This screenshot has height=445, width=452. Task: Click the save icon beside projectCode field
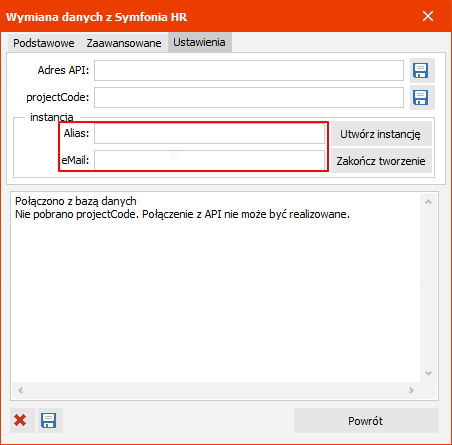point(422,98)
